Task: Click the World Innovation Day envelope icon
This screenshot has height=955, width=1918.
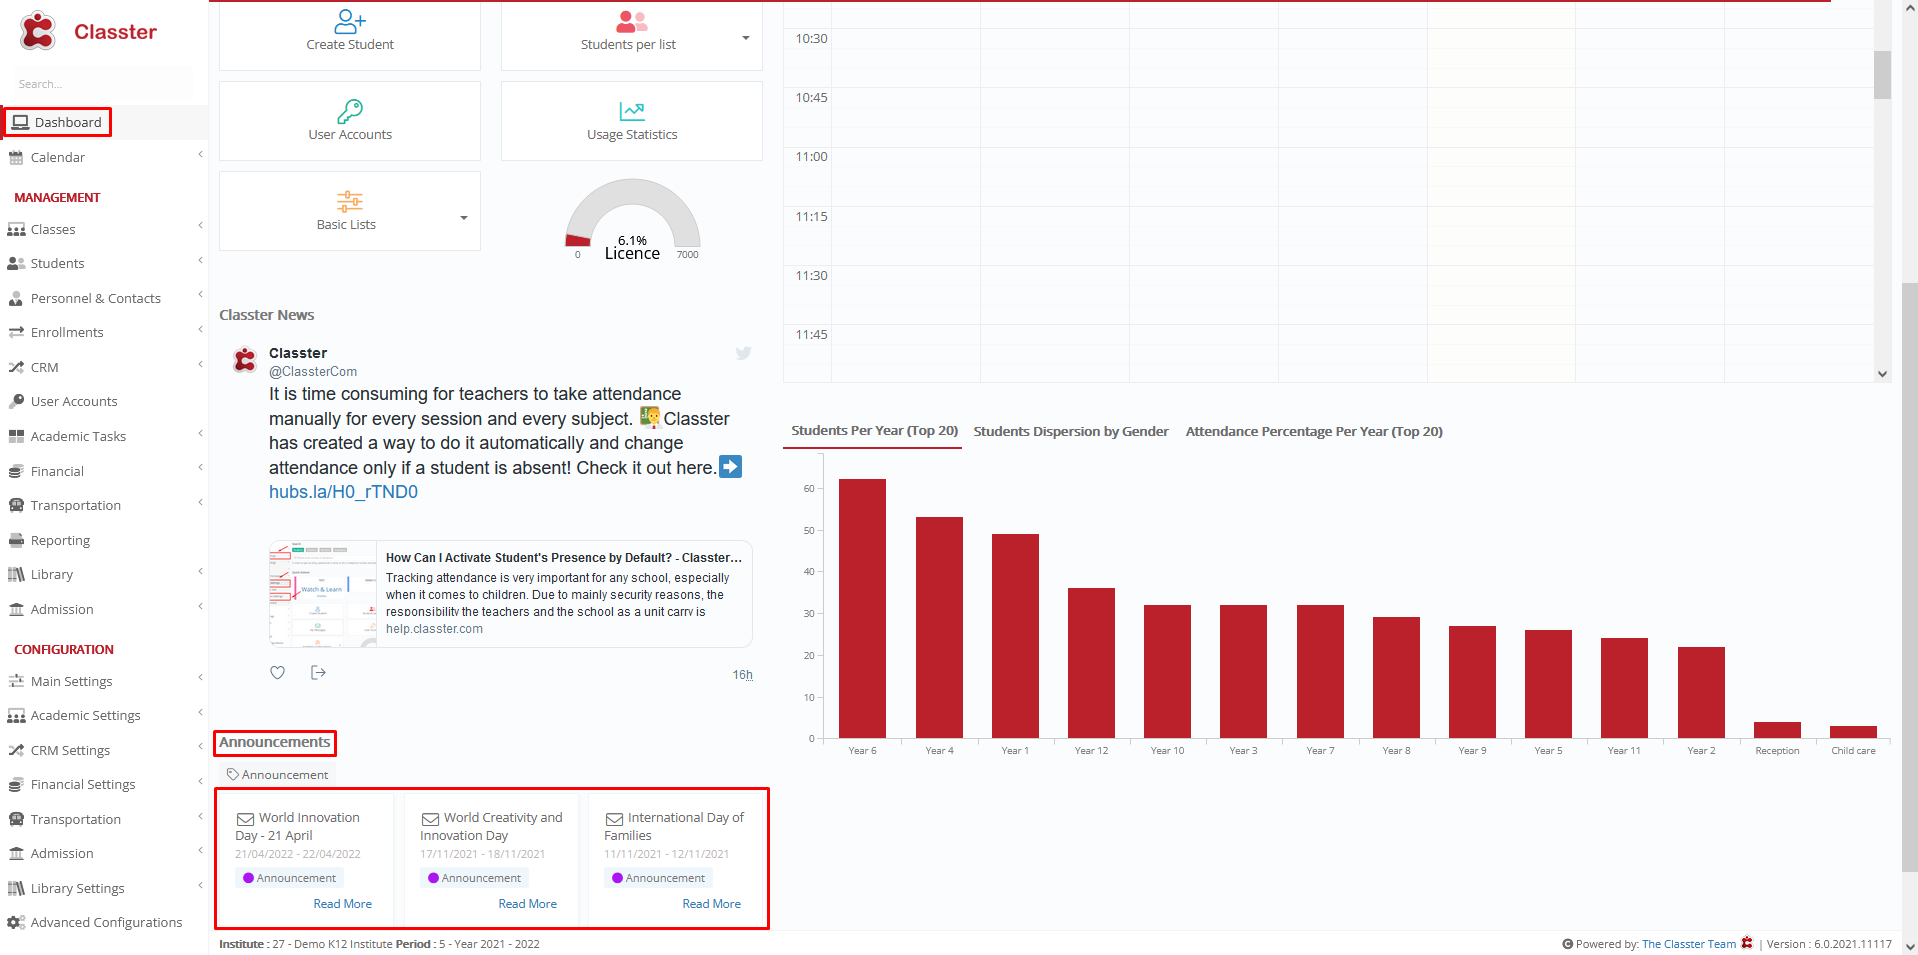Action: [245, 819]
